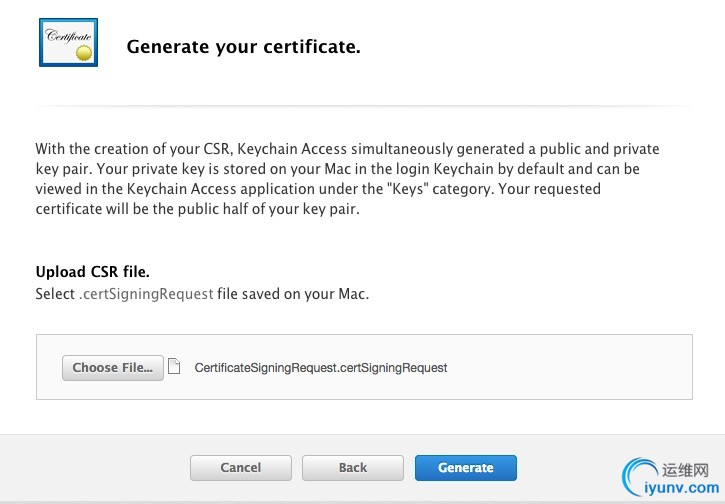725x504 pixels.
Task: Go to previous step with Back
Action: (353, 467)
